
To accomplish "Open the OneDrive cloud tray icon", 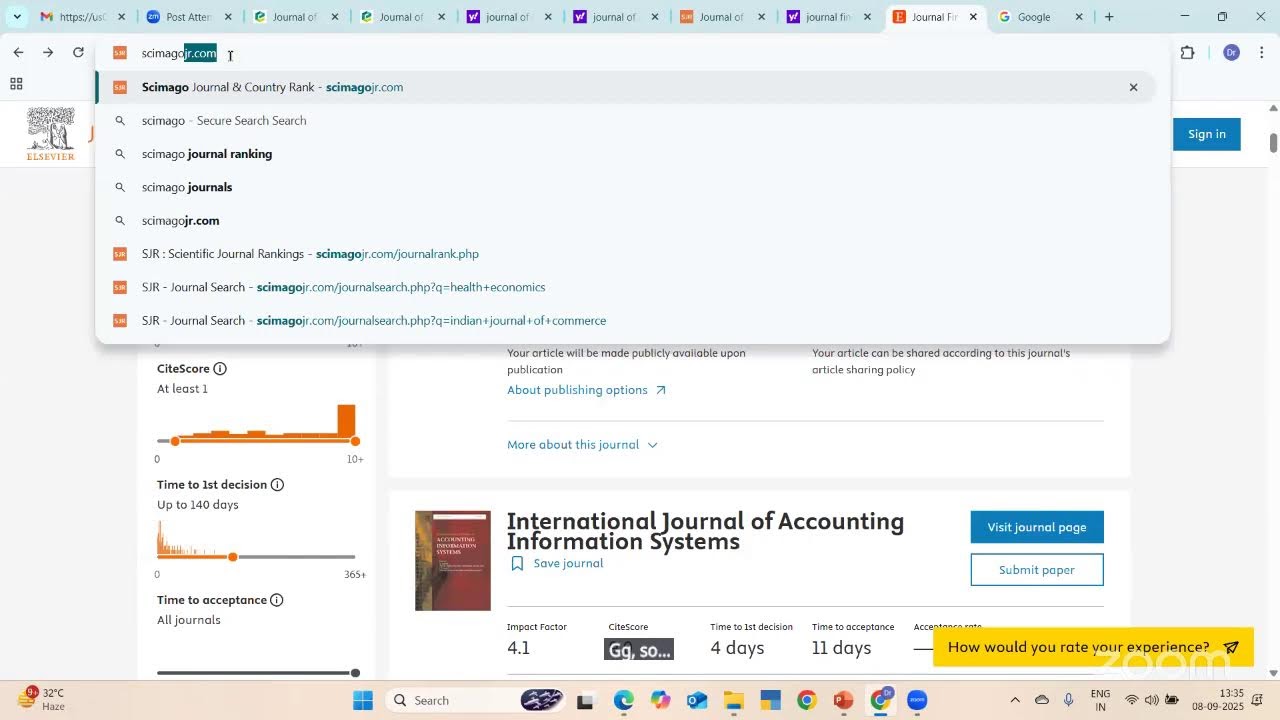I will pyautogui.click(x=1042, y=700).
